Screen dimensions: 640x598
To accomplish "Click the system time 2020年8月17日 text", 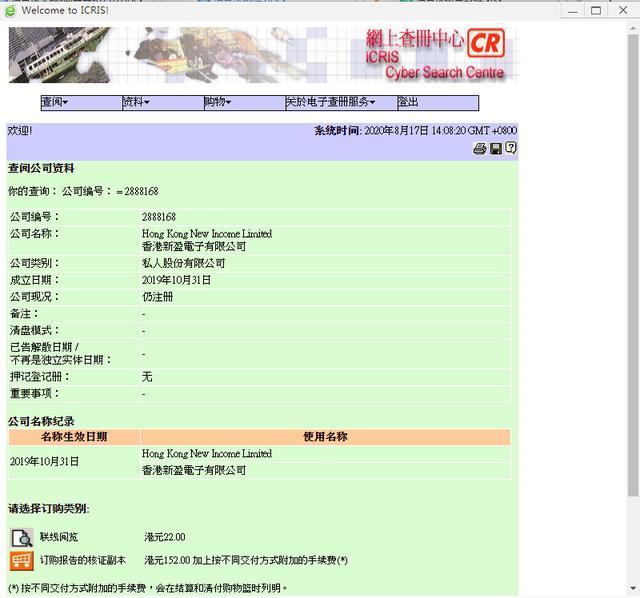I will click(440, 131).
